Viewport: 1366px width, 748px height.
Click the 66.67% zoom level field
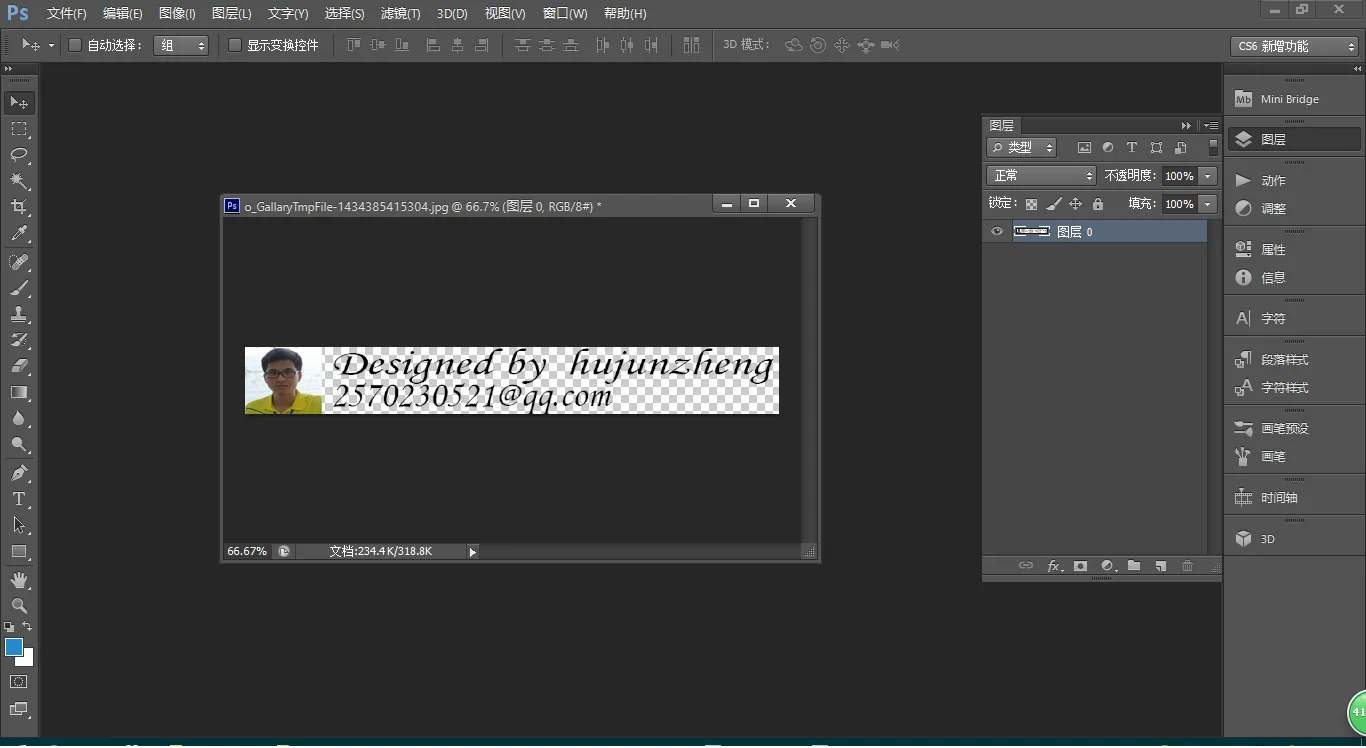[x=247, y=551]
